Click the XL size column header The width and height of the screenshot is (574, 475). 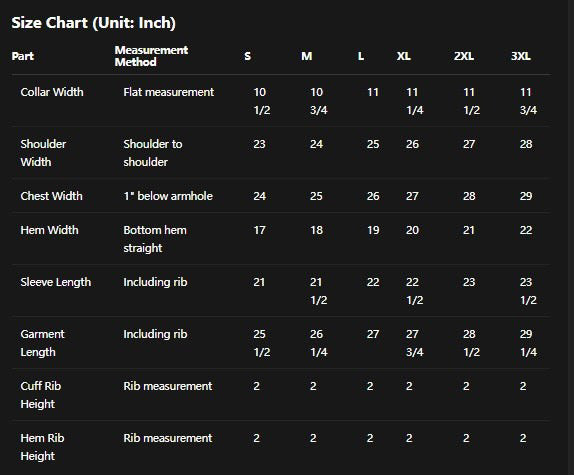coord(404,56)
